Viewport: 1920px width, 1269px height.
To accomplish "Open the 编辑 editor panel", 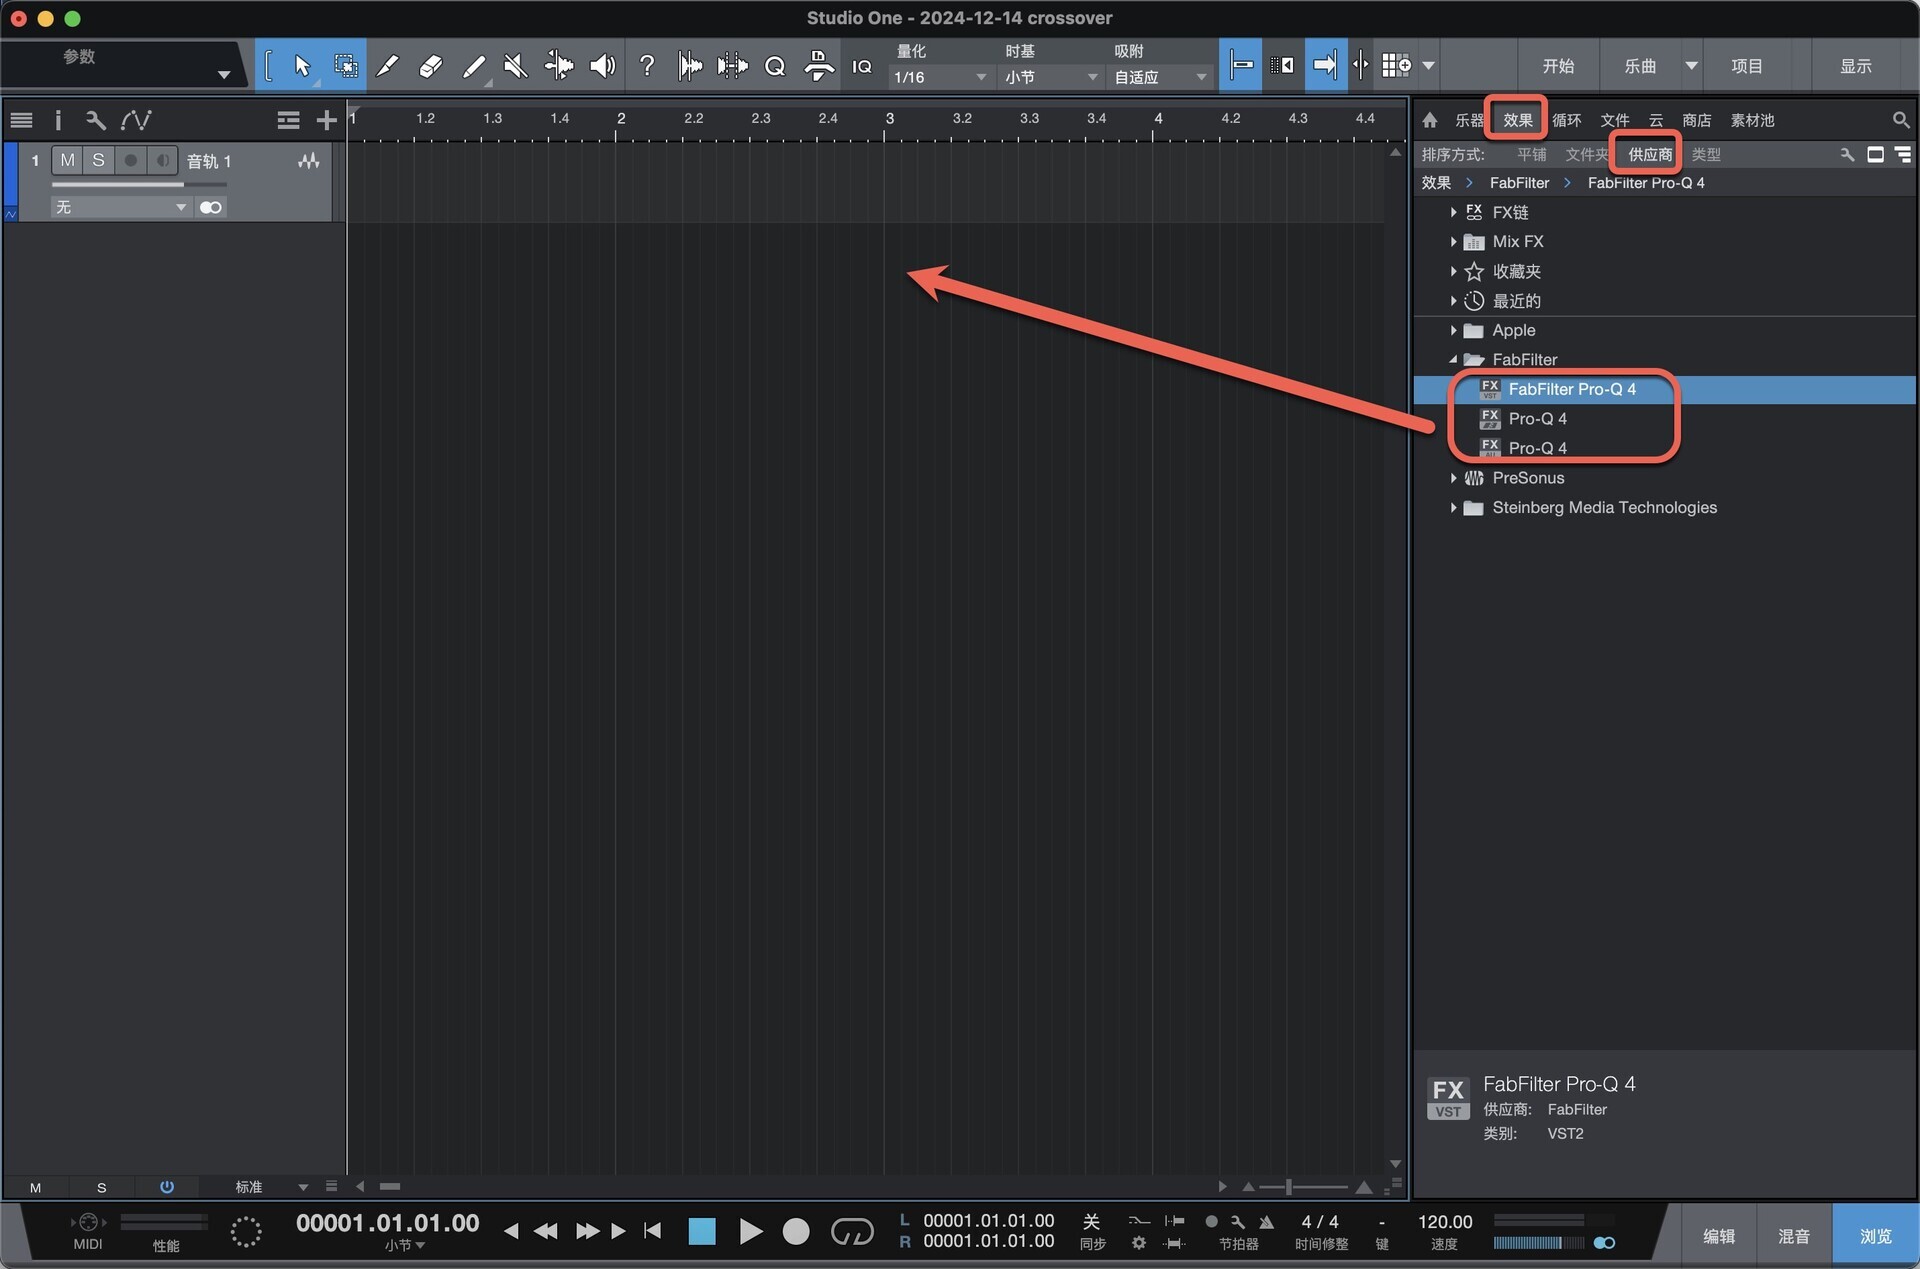I will 1718,1236.
